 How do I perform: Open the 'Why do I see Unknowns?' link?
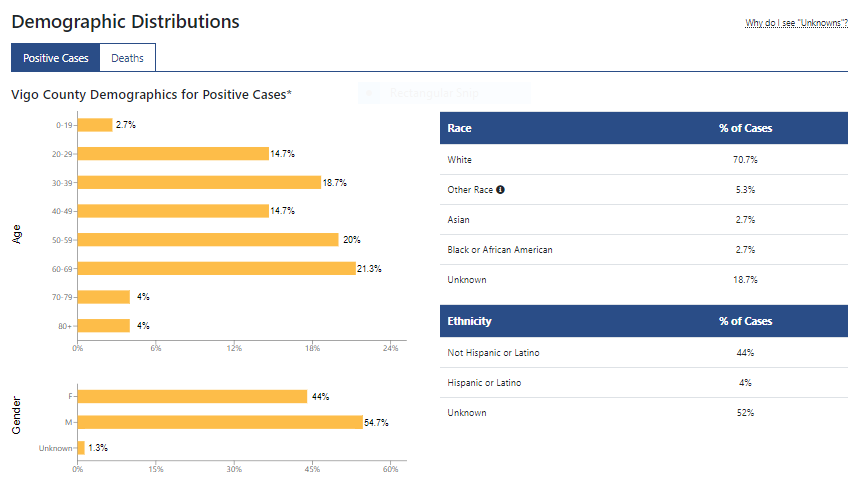tap(796, 23)
